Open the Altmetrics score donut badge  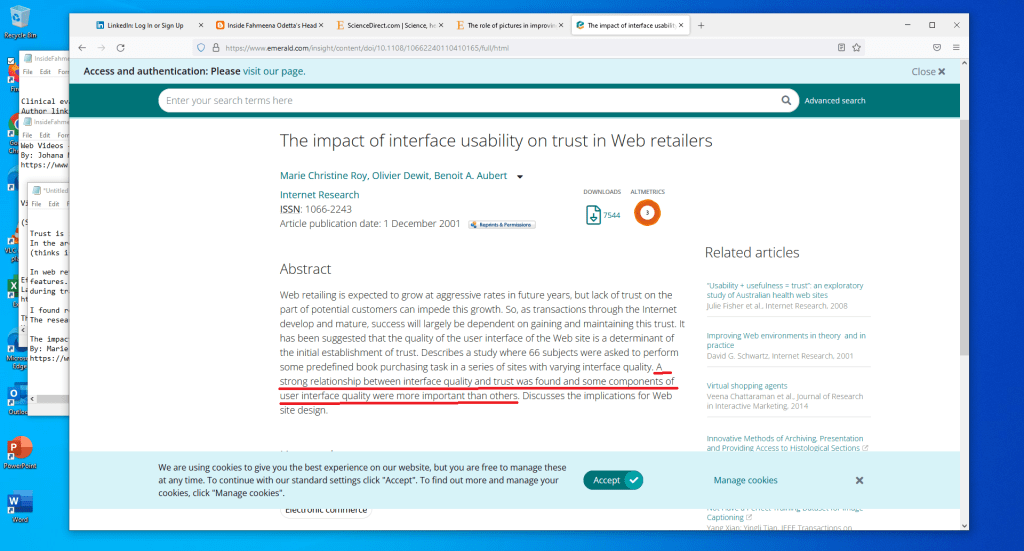coord(647,213)
